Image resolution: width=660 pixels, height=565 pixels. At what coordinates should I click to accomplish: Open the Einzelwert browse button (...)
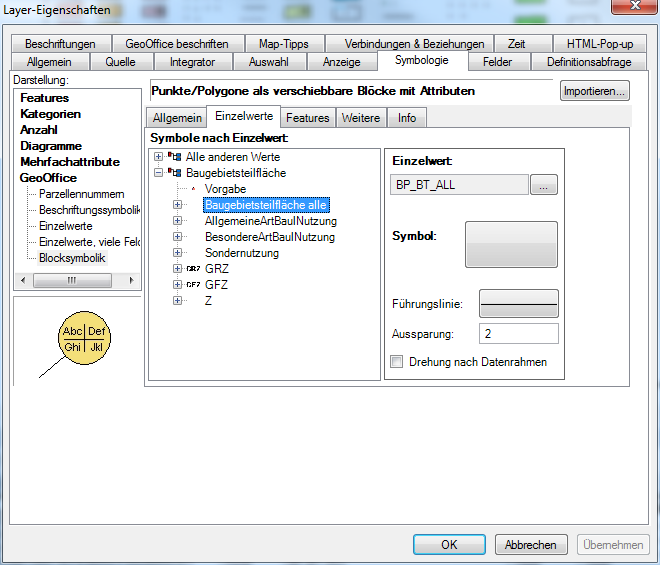[x=543, y=185]
